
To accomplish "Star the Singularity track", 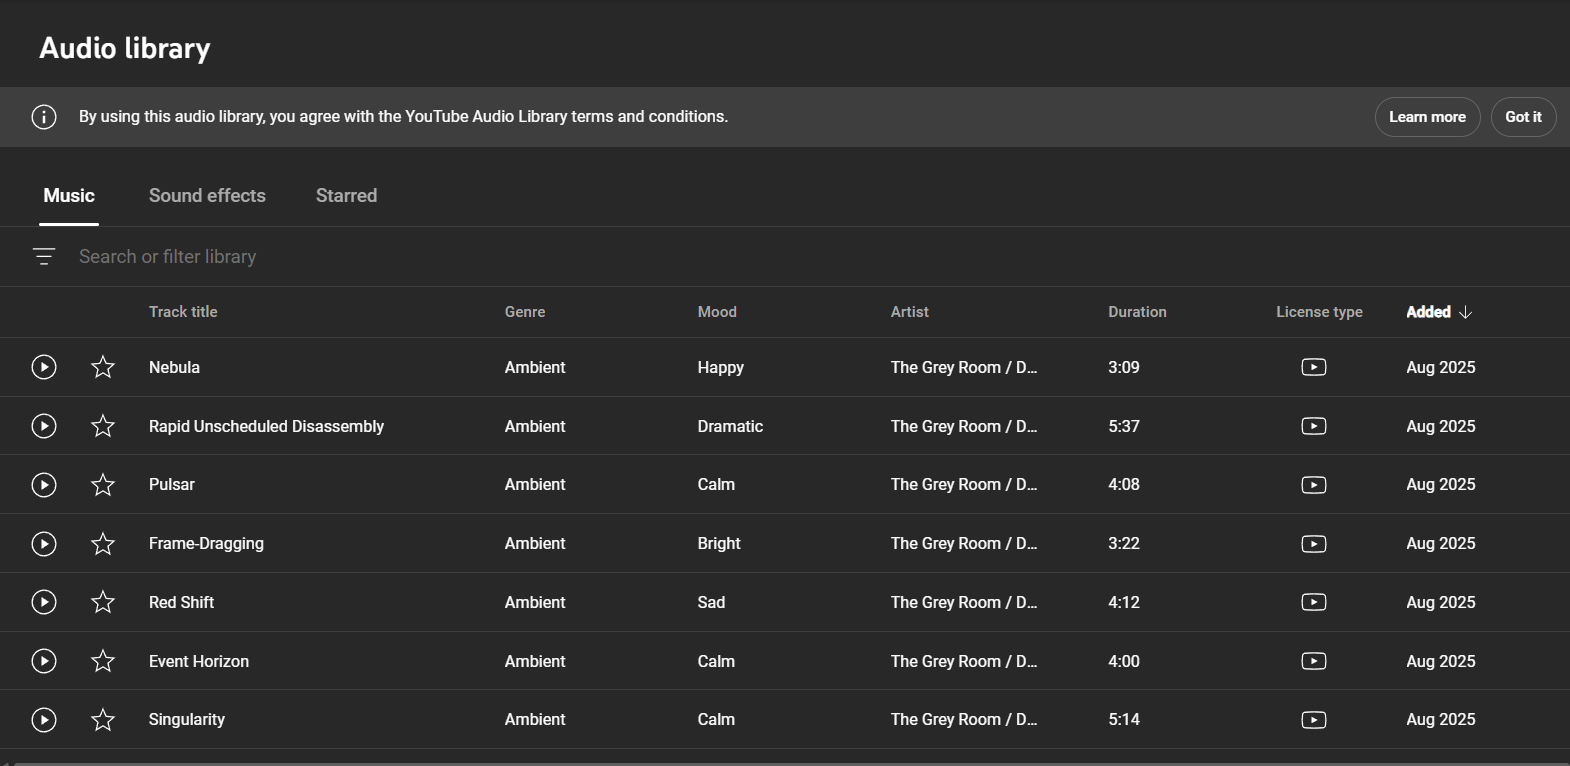I will click(x=103, y=720).
